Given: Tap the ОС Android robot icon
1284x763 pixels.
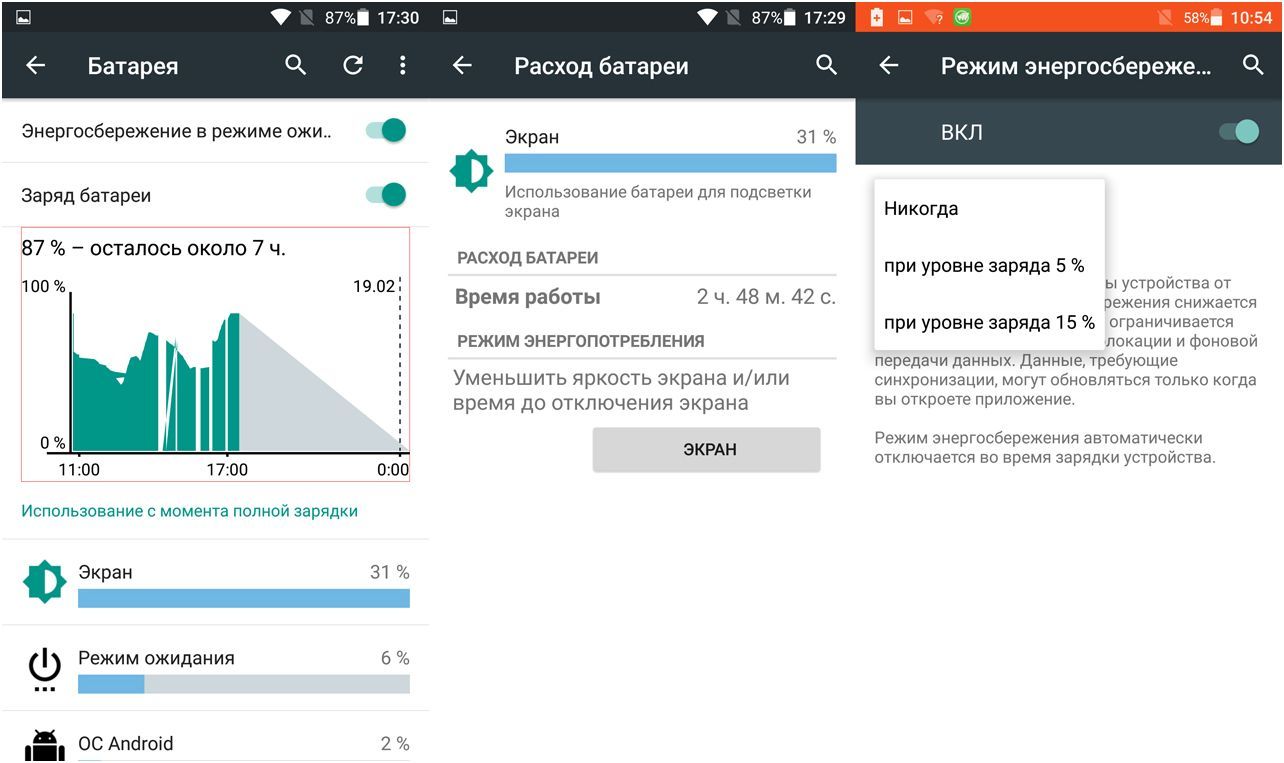Looking at the screenshot, I should click(43, 743).
